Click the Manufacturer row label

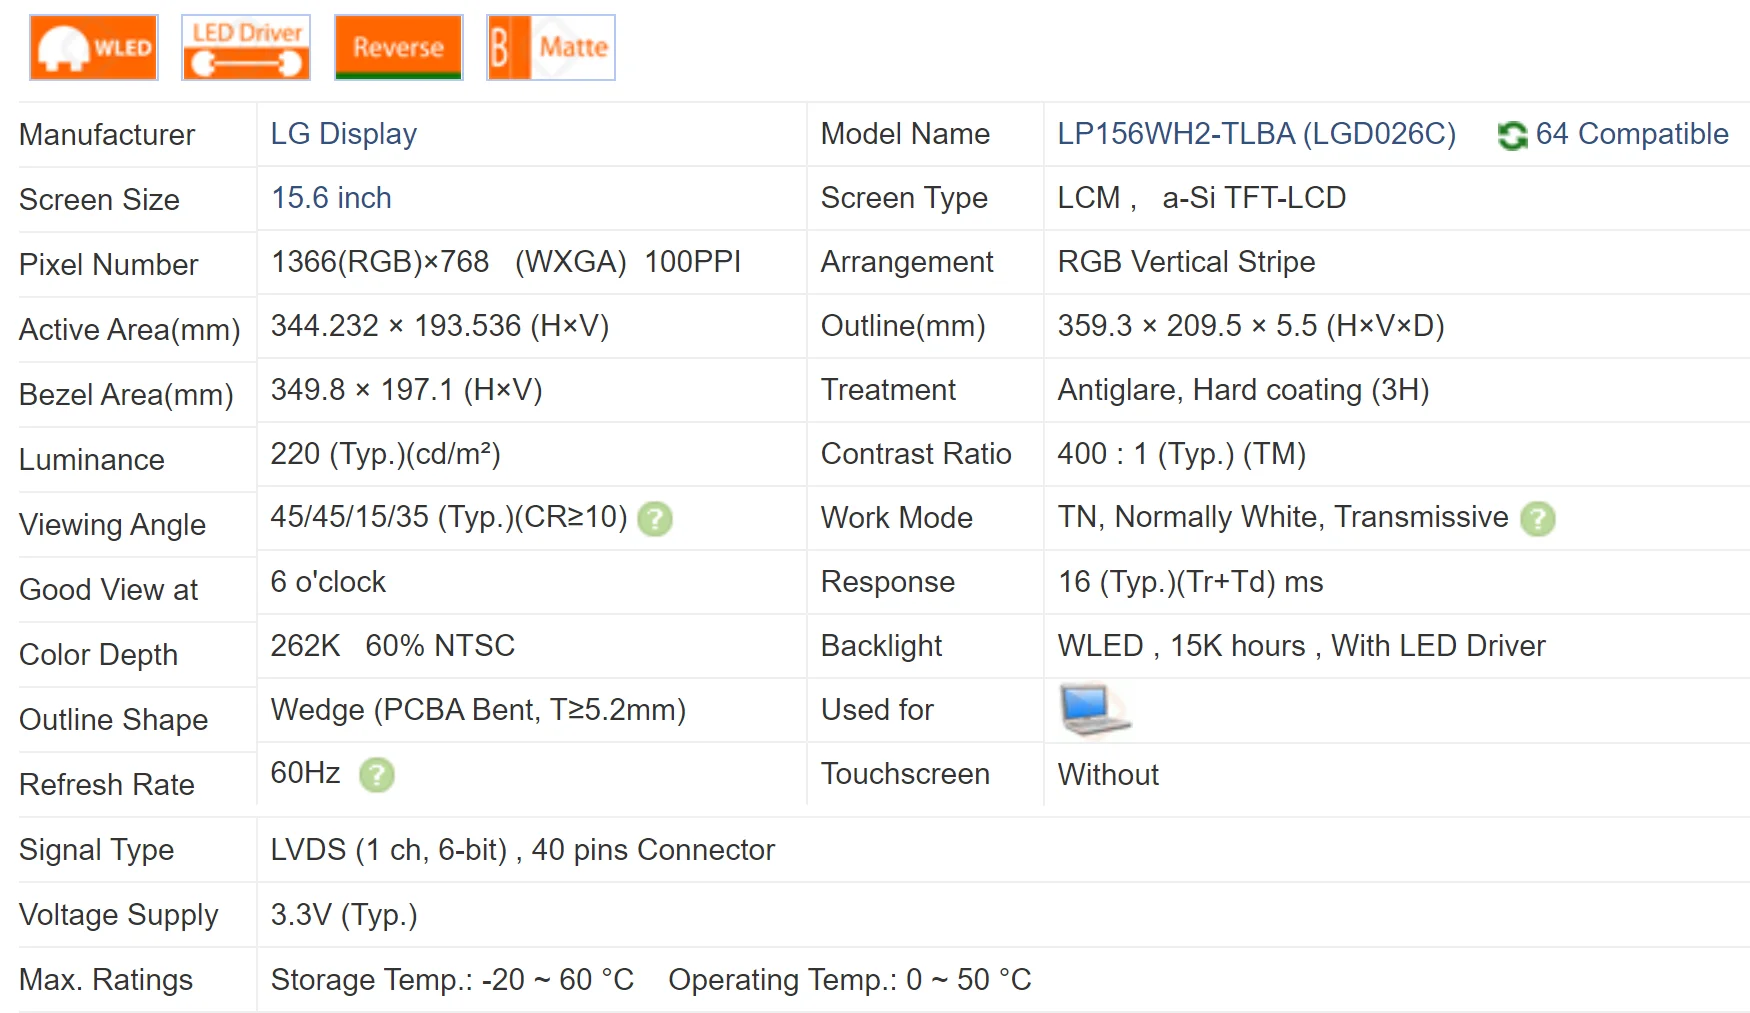point(107,134)
